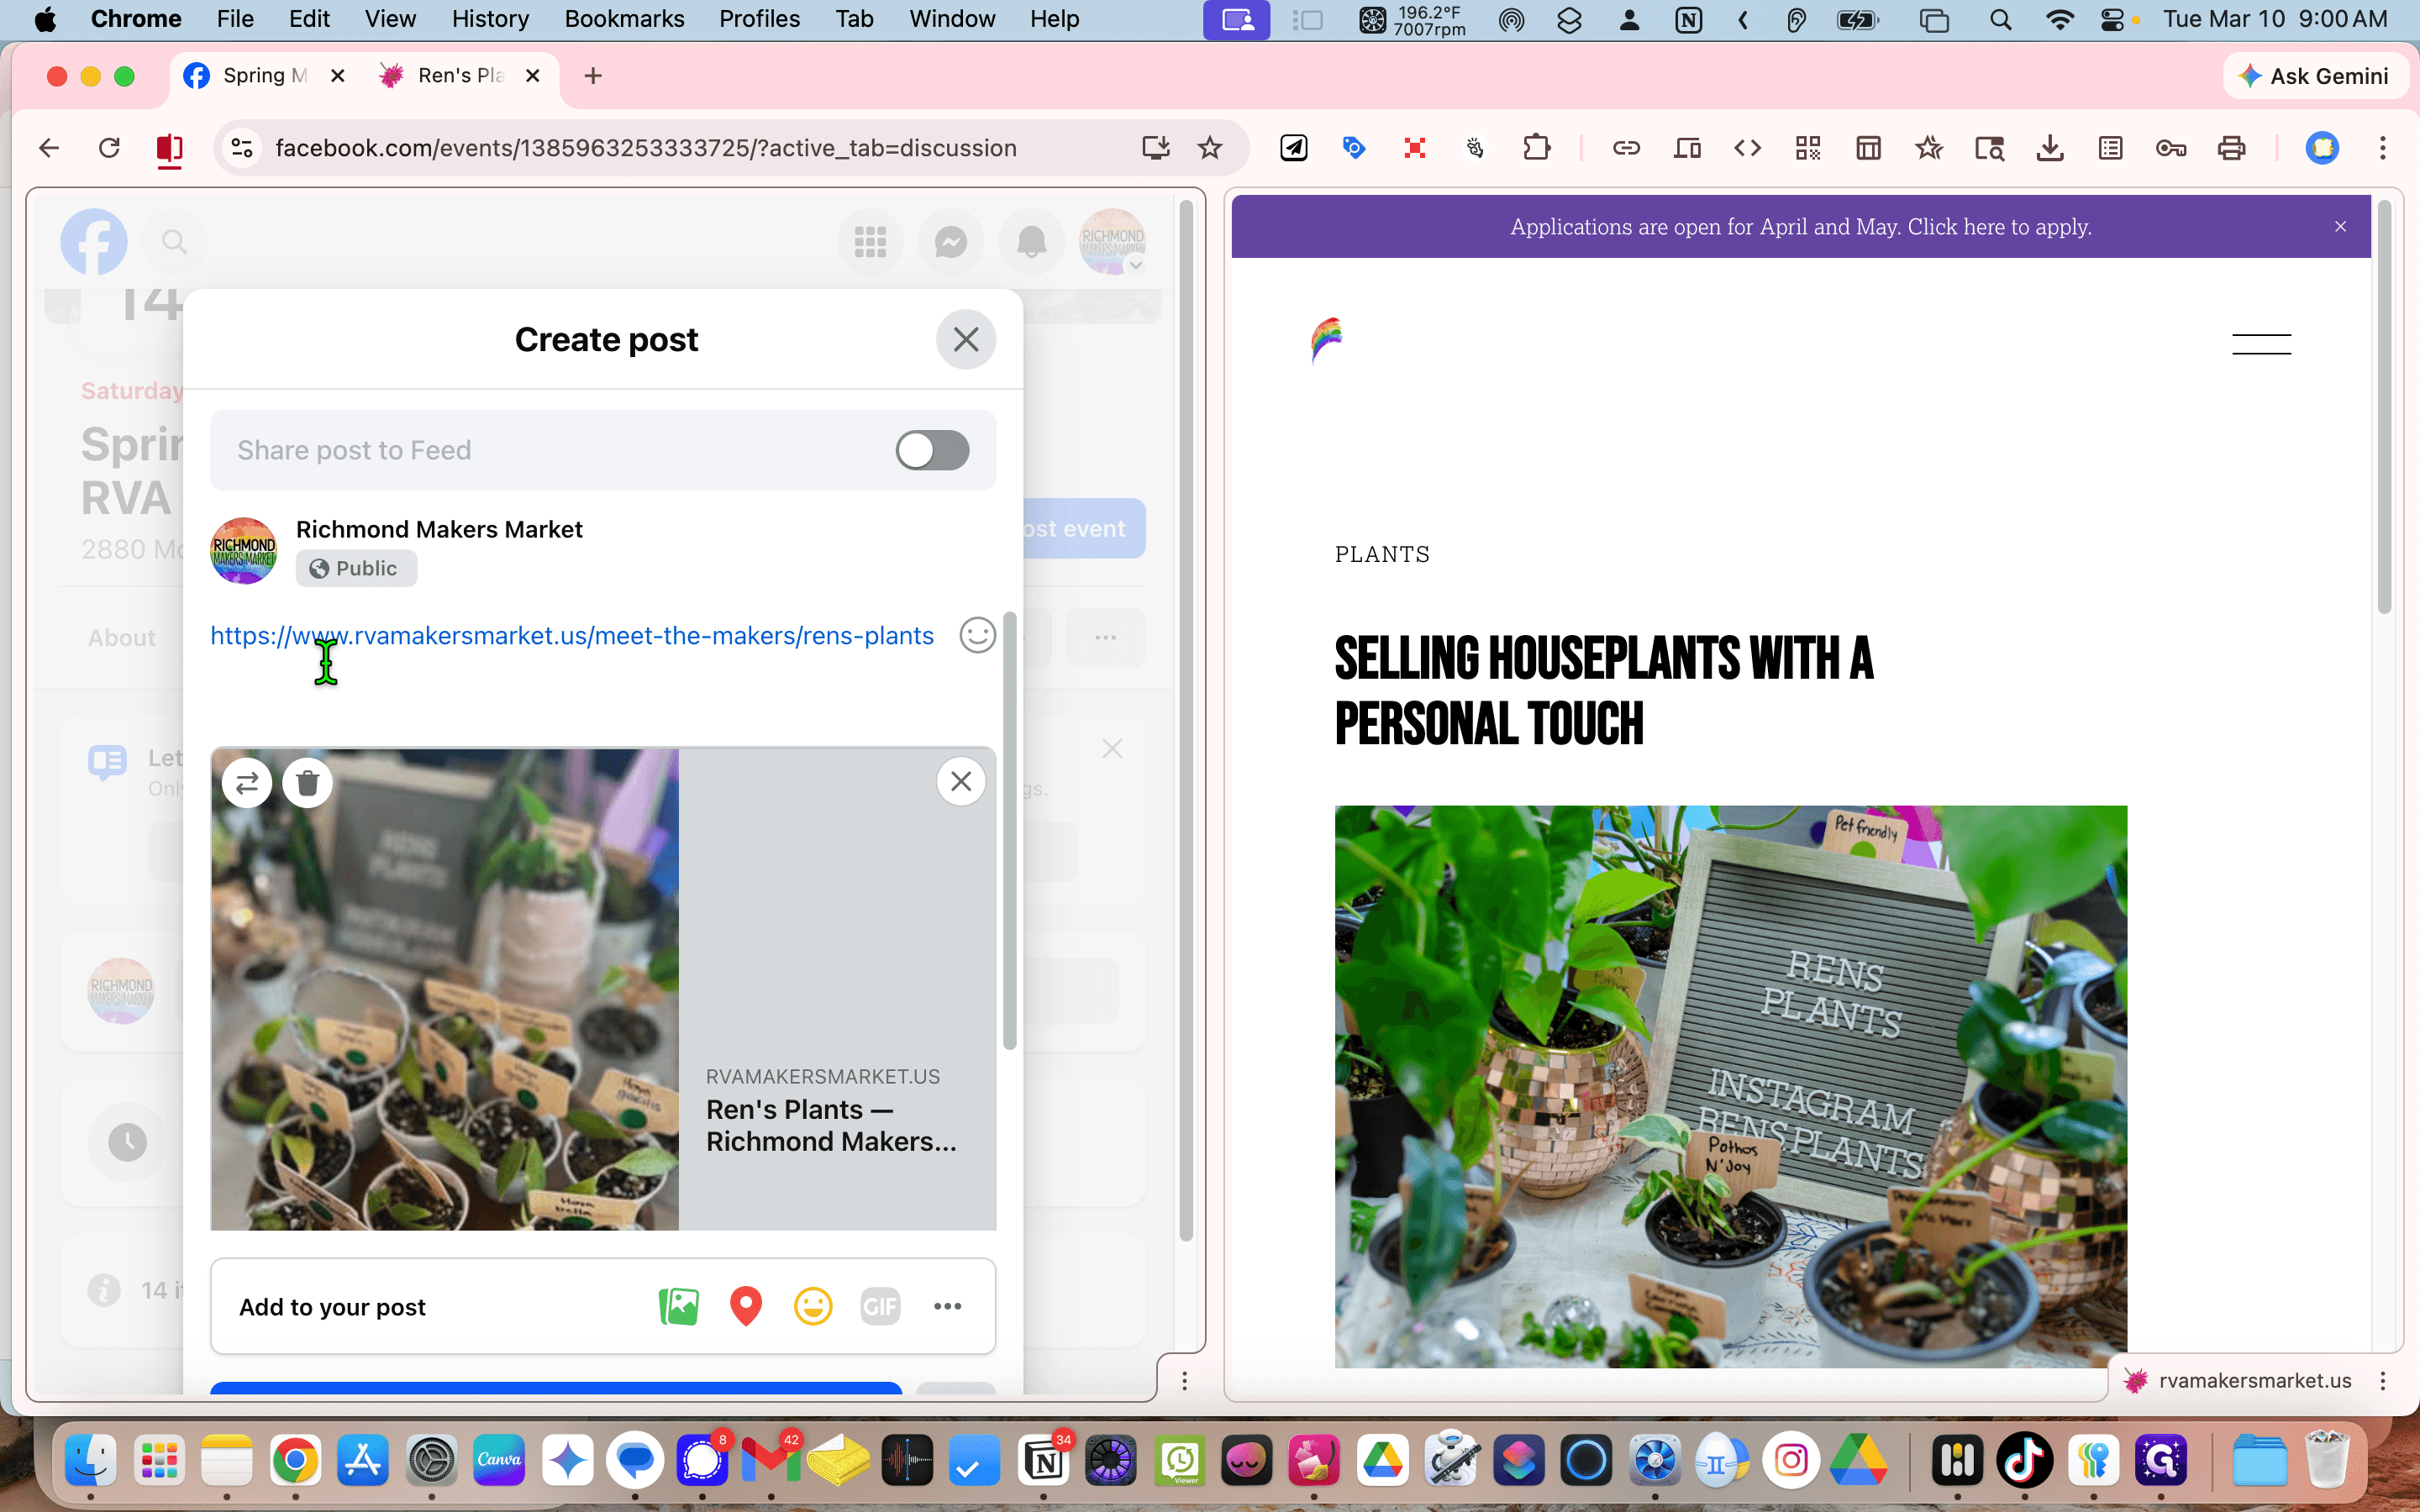Toggle Share post to Feed switch
The image size is (2420, 1512).
click(932, 450)
